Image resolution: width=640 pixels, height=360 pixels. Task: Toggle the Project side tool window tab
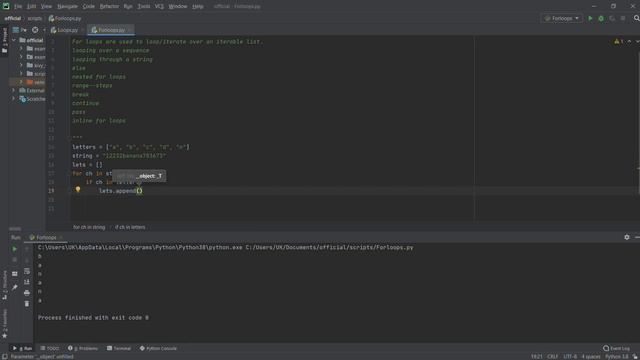click(x=4, y=40)
